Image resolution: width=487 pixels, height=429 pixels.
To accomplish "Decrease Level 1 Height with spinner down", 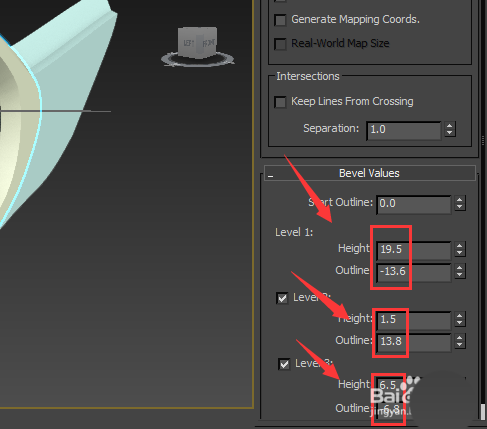I will point(460,253).
